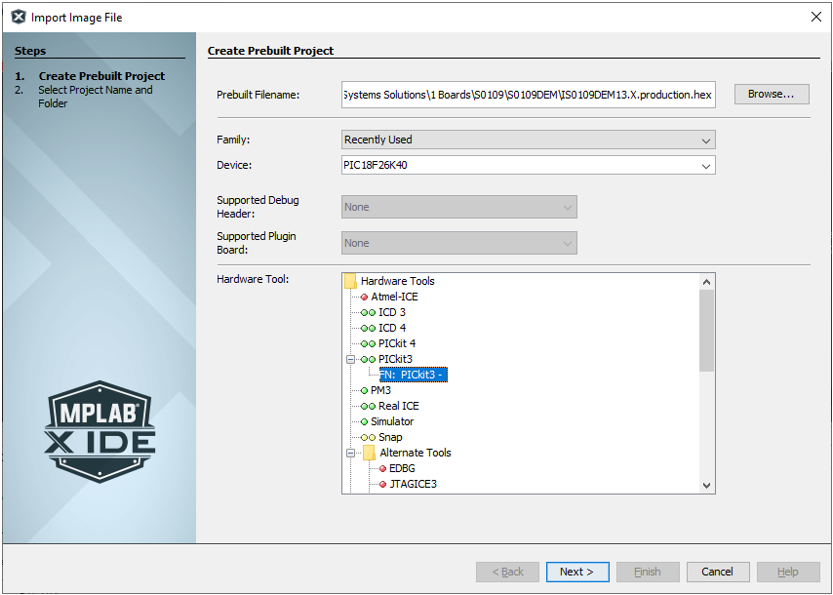Select the PICkit3 tree node
Viewport: 833px width, 595px height.
coord(395,359)
